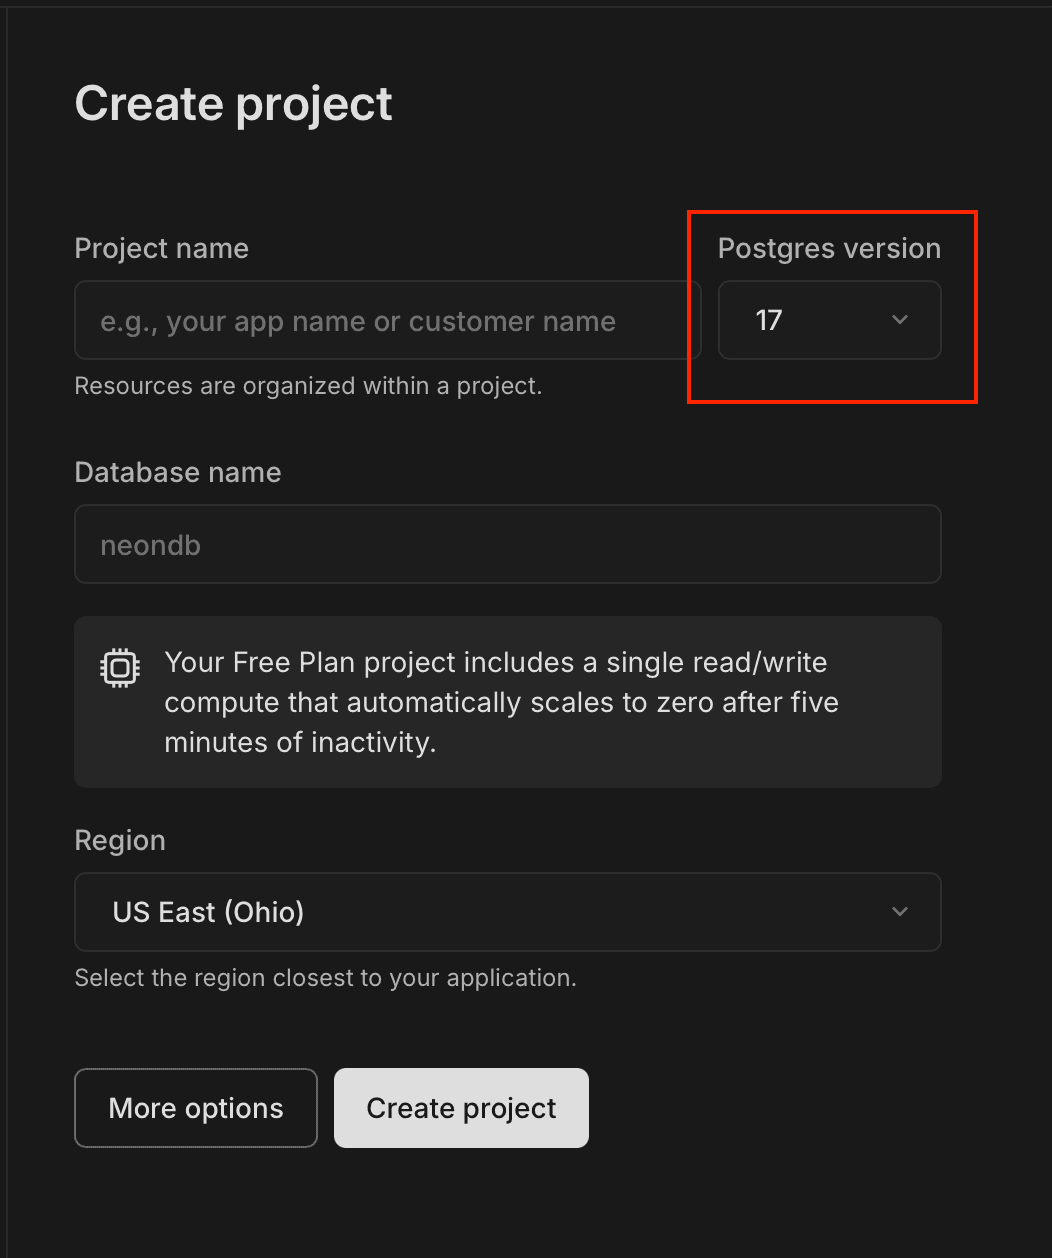Click the 'Select the region closest' helper text
This screenshot has height=1258, width=1052.
coord(325,978)
